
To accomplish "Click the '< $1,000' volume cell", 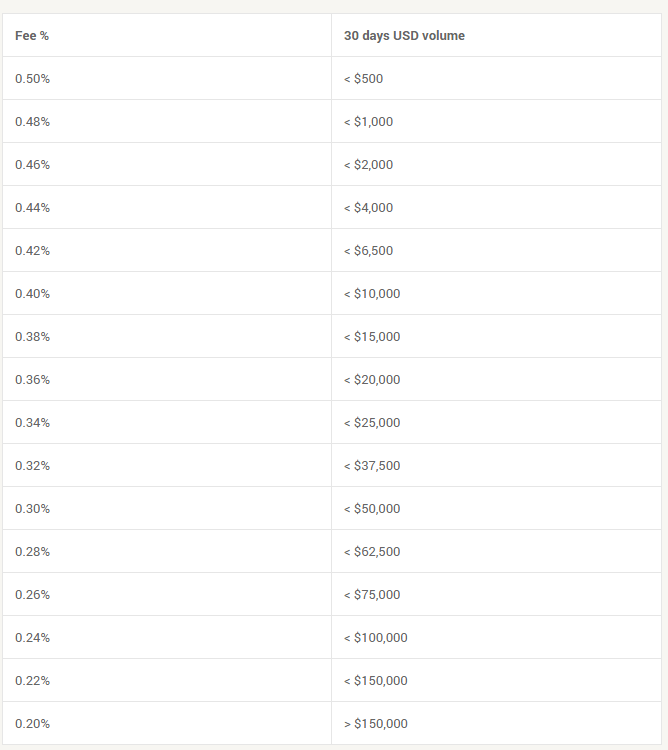I will point(496,121).
